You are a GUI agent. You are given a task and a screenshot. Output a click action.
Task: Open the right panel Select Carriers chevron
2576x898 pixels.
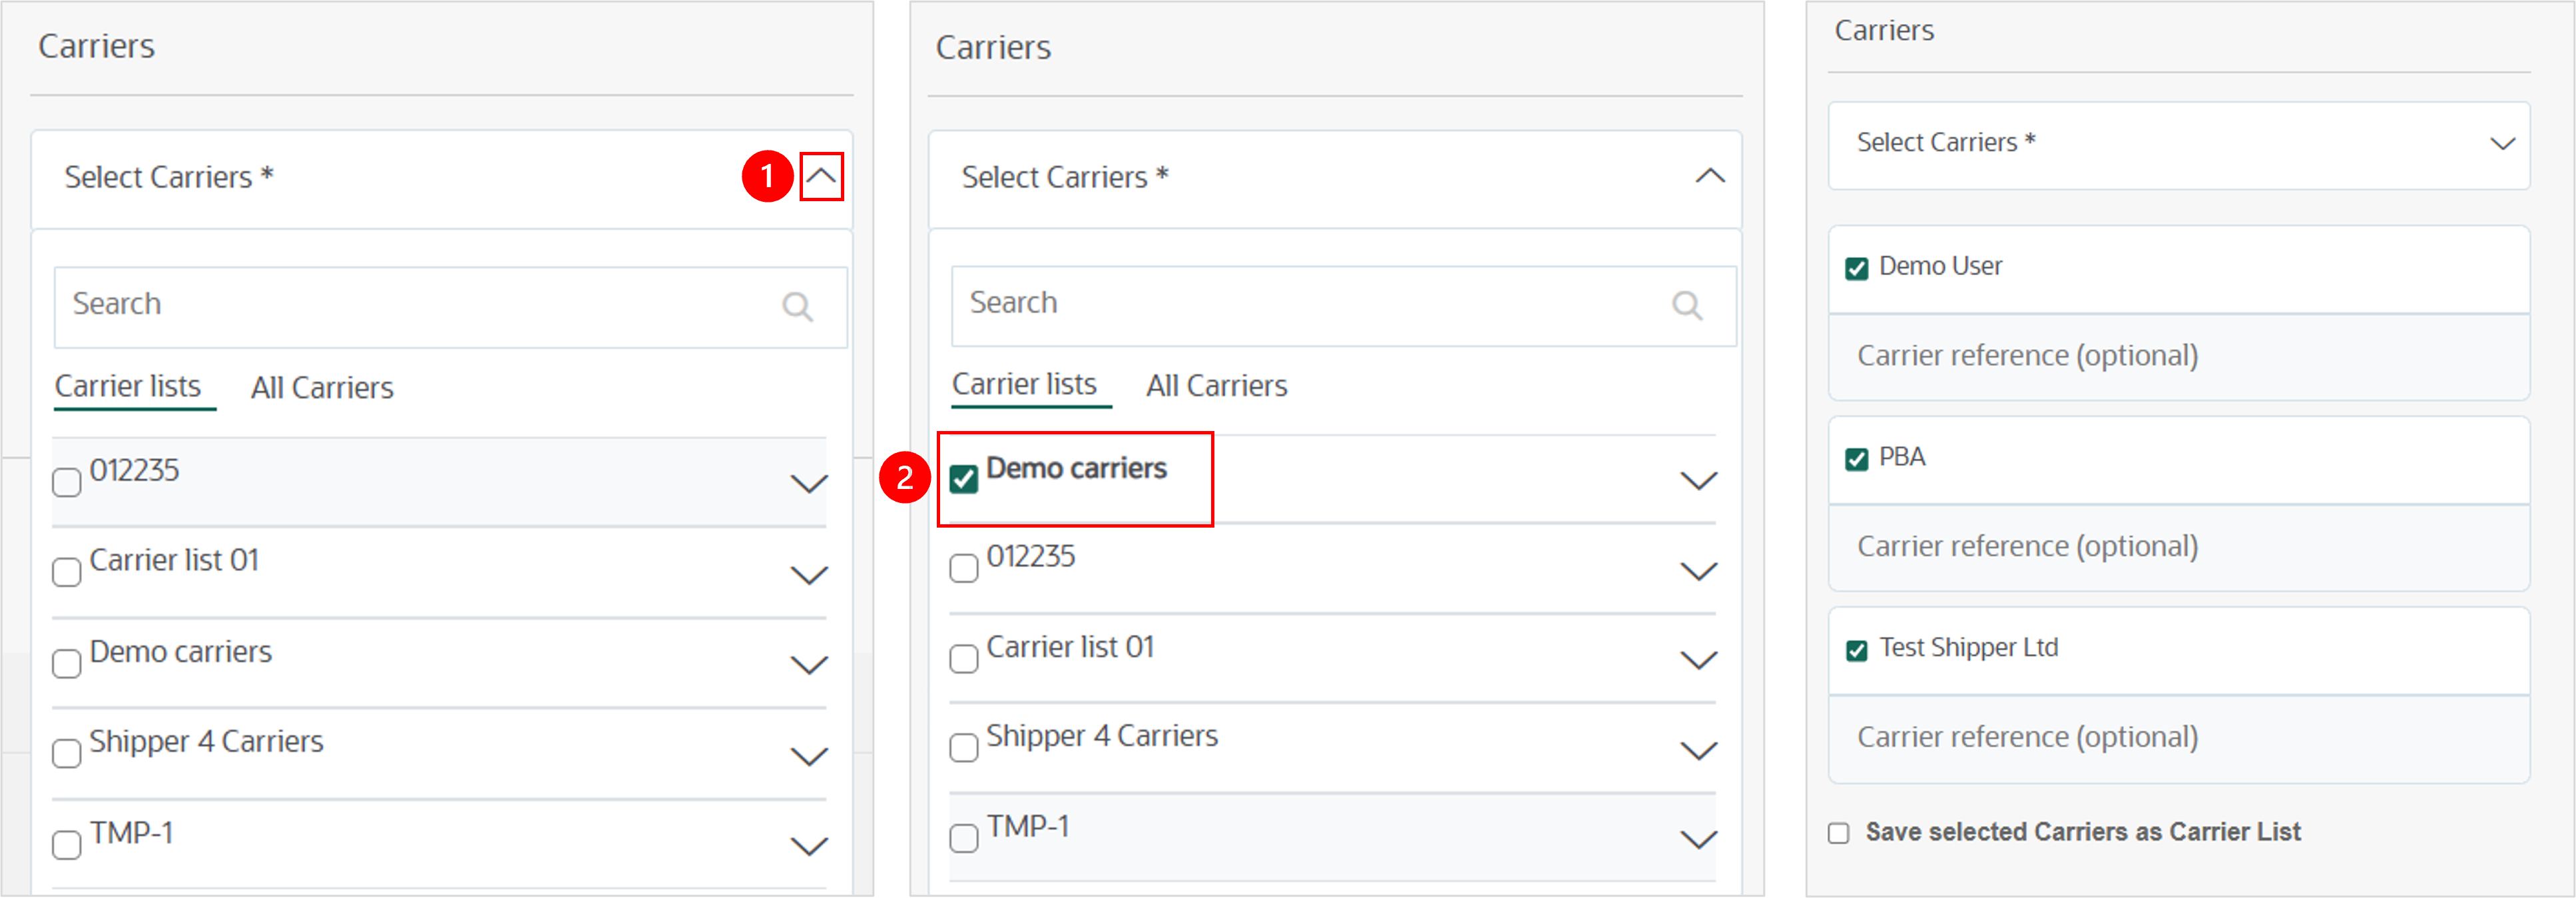click(2502, 144)
